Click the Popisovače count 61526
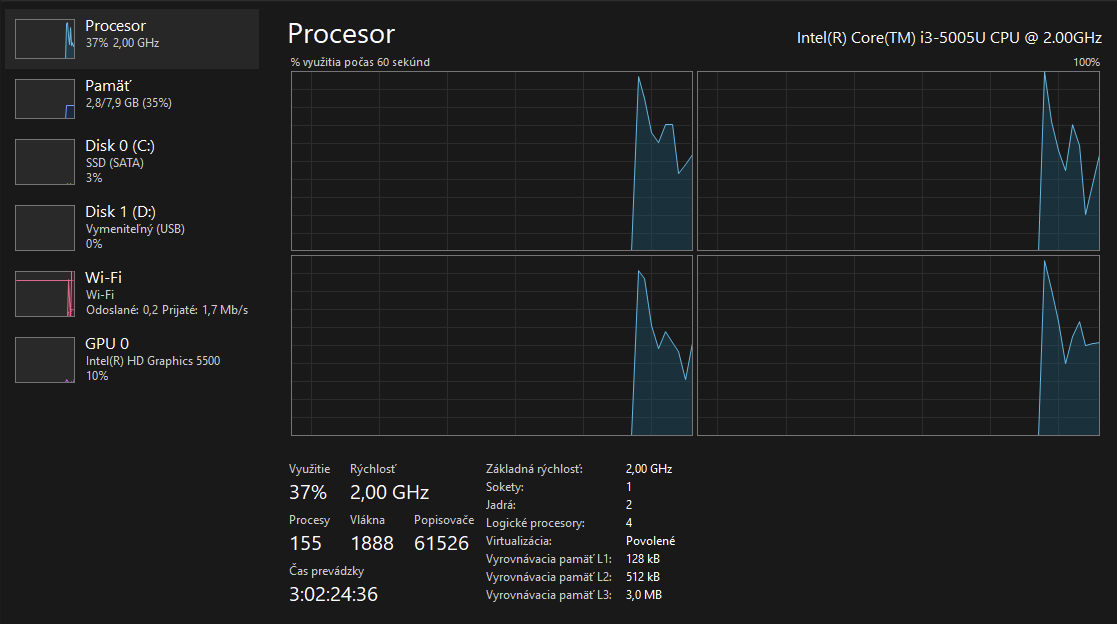The image size is (1117, 624). (x=441, y=543)
